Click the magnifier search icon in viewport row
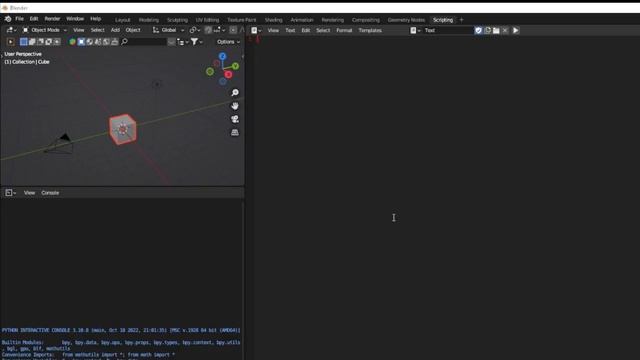The image size is (640, 360). click(124, 42)
